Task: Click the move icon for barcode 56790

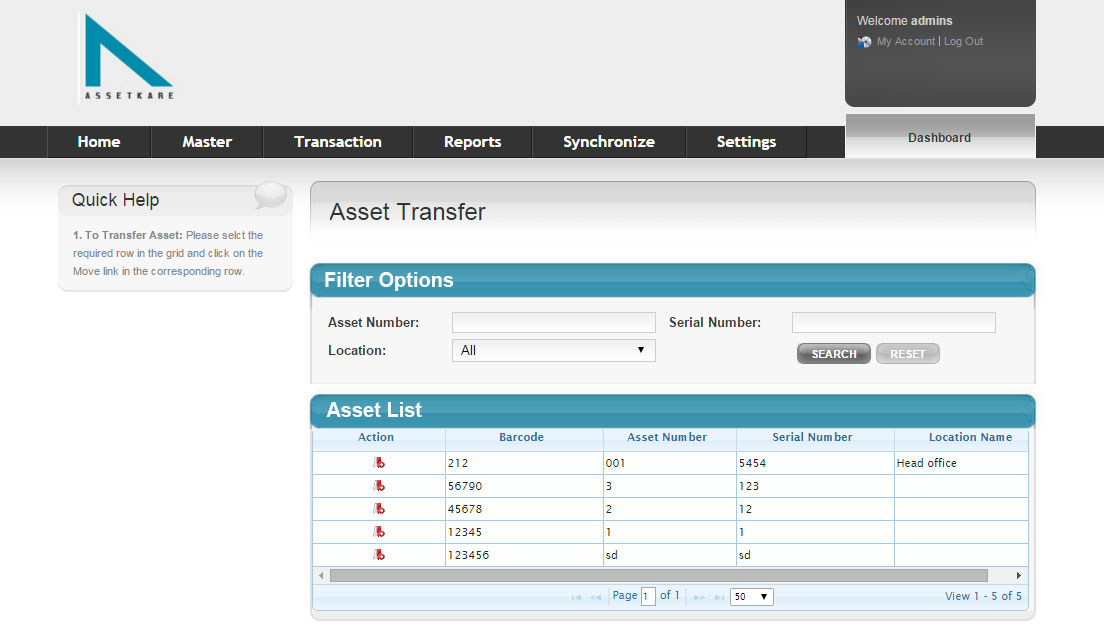Action: point(379,486)
